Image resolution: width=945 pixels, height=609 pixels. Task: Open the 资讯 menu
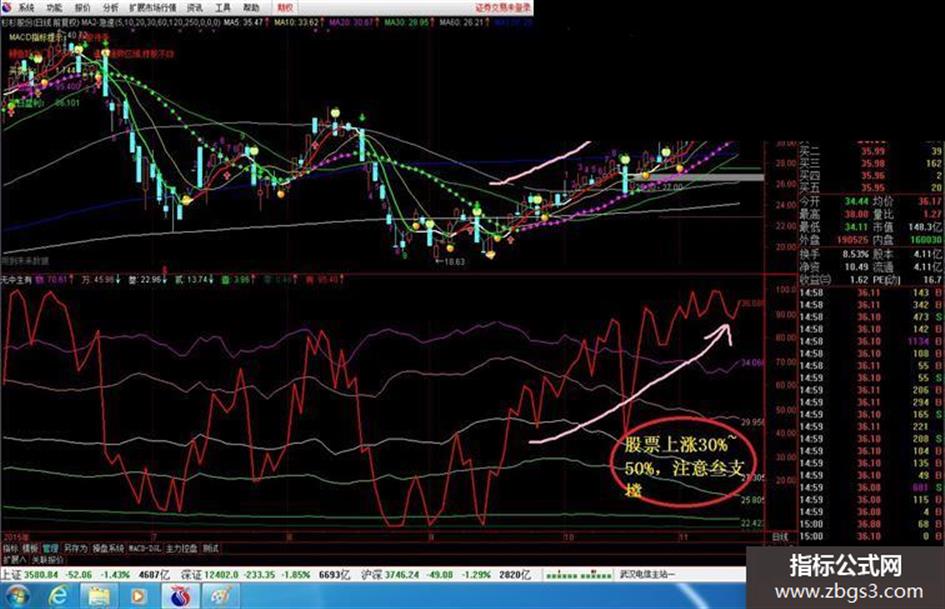[195, 8]
